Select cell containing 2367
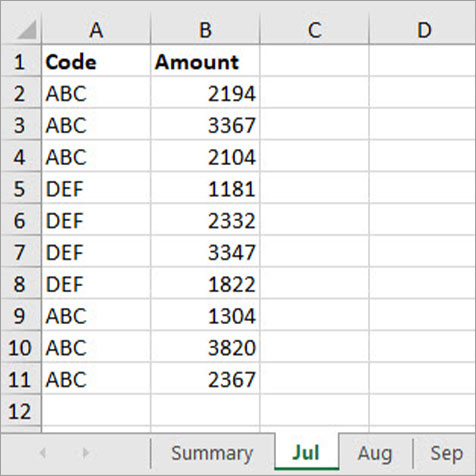The width and height of the screenshot is (476, 476). click(x=205, y=379)
